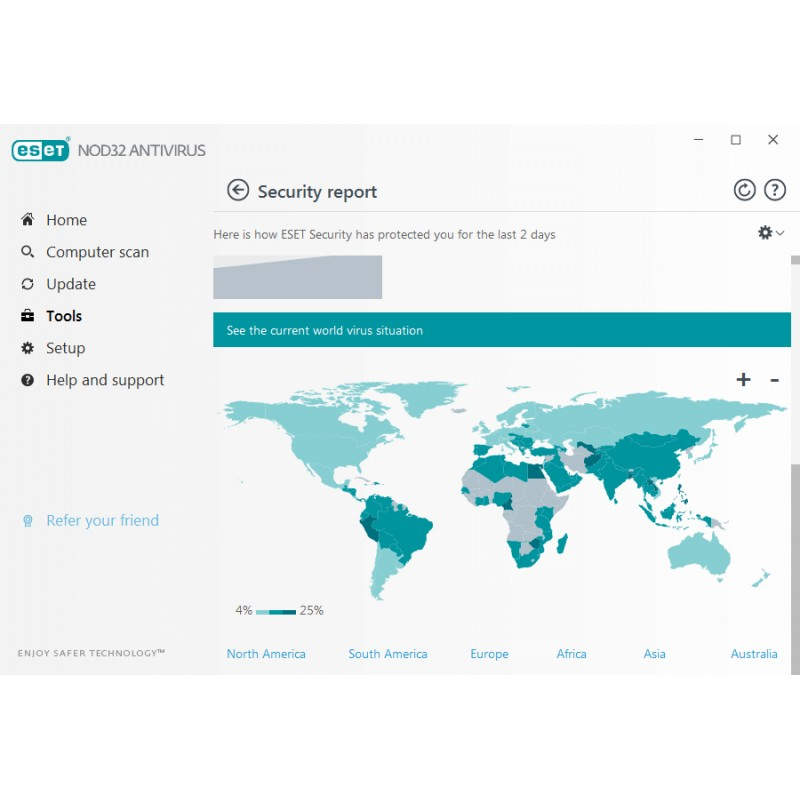Zoom in on map with plus icon
This screenshot has height=800, width=800.
[743, 380]
